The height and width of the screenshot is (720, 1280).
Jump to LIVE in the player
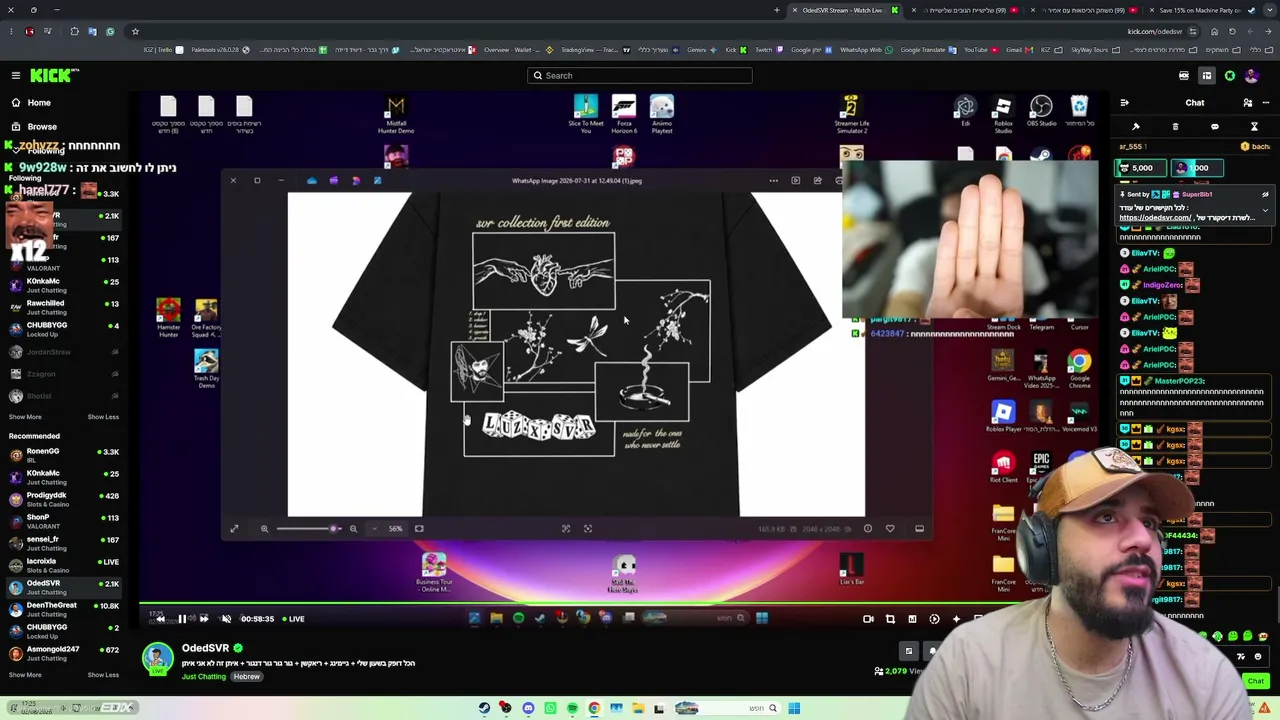(292, 618)
